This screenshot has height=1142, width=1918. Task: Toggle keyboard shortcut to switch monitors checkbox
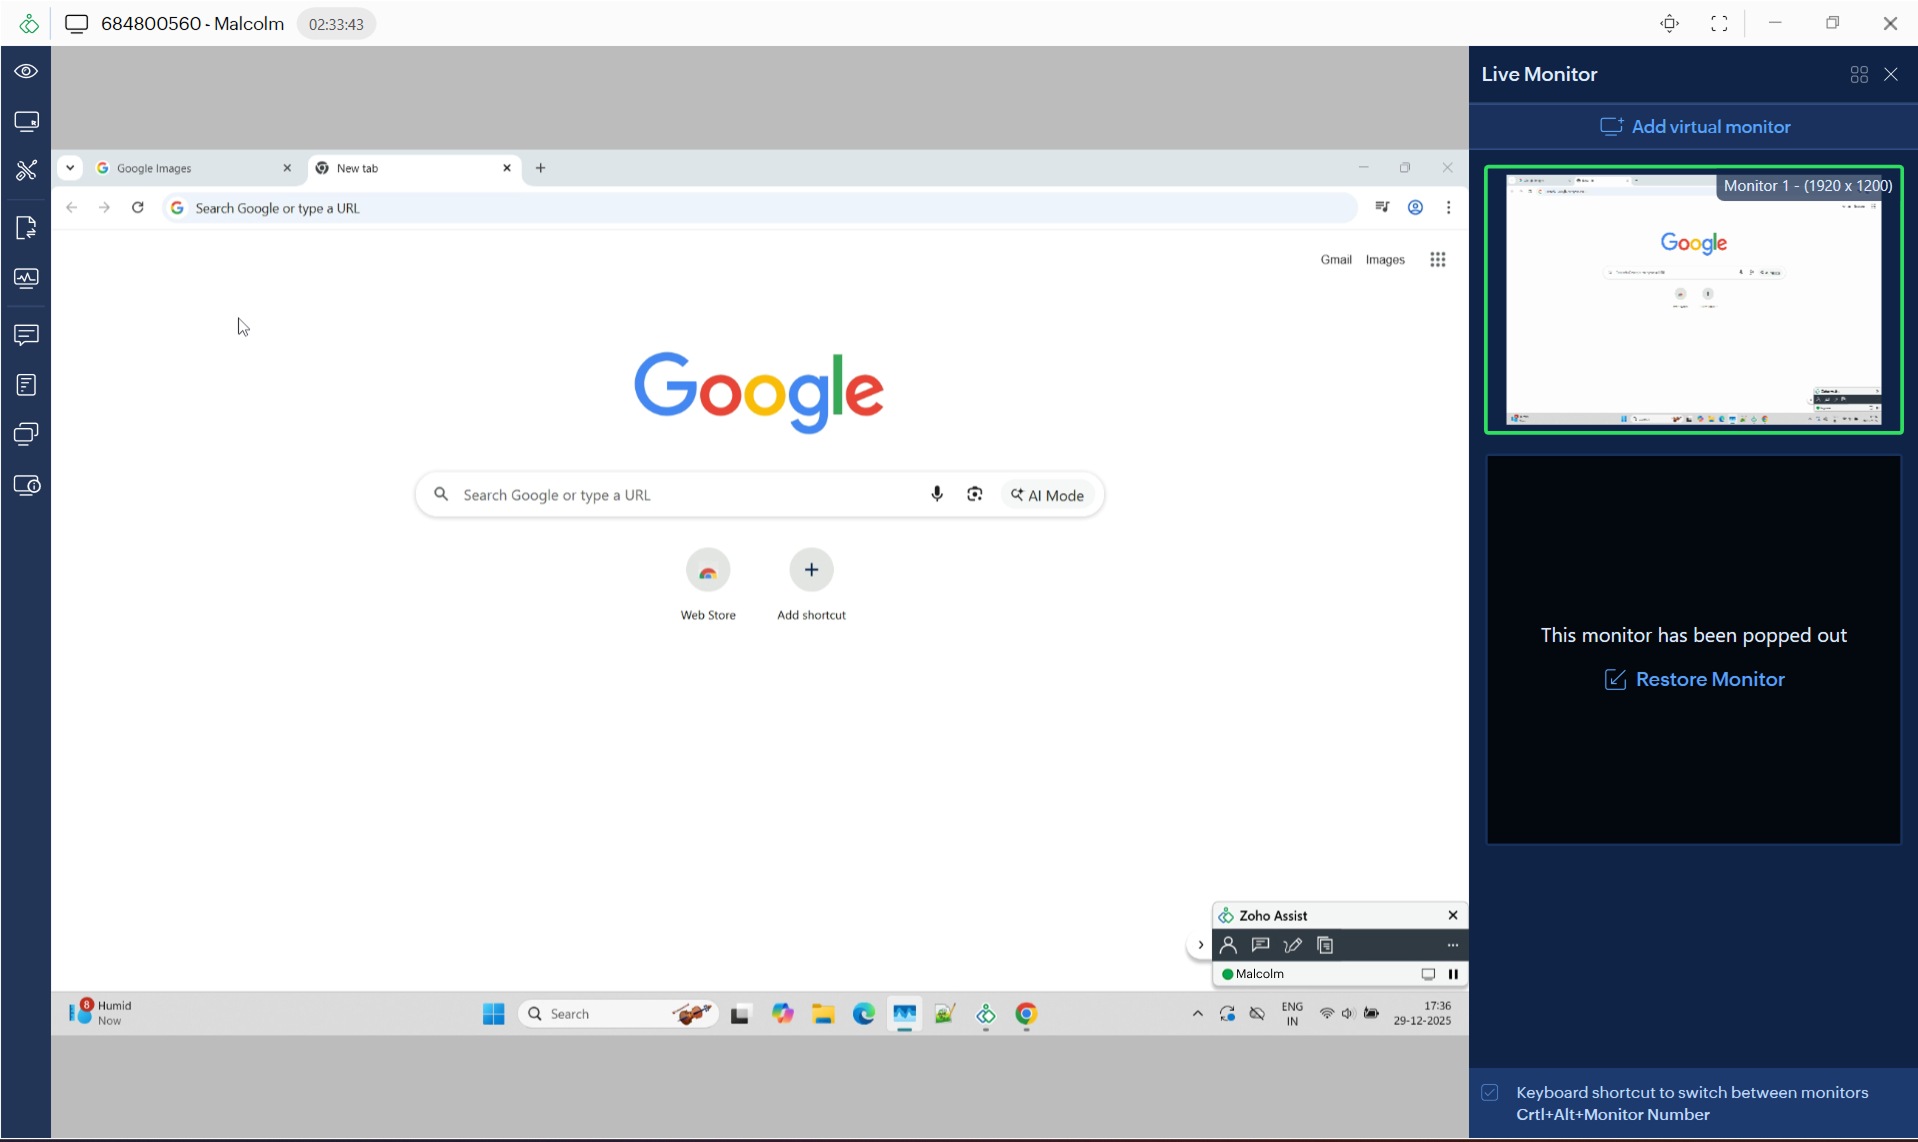[1490, 1093]
